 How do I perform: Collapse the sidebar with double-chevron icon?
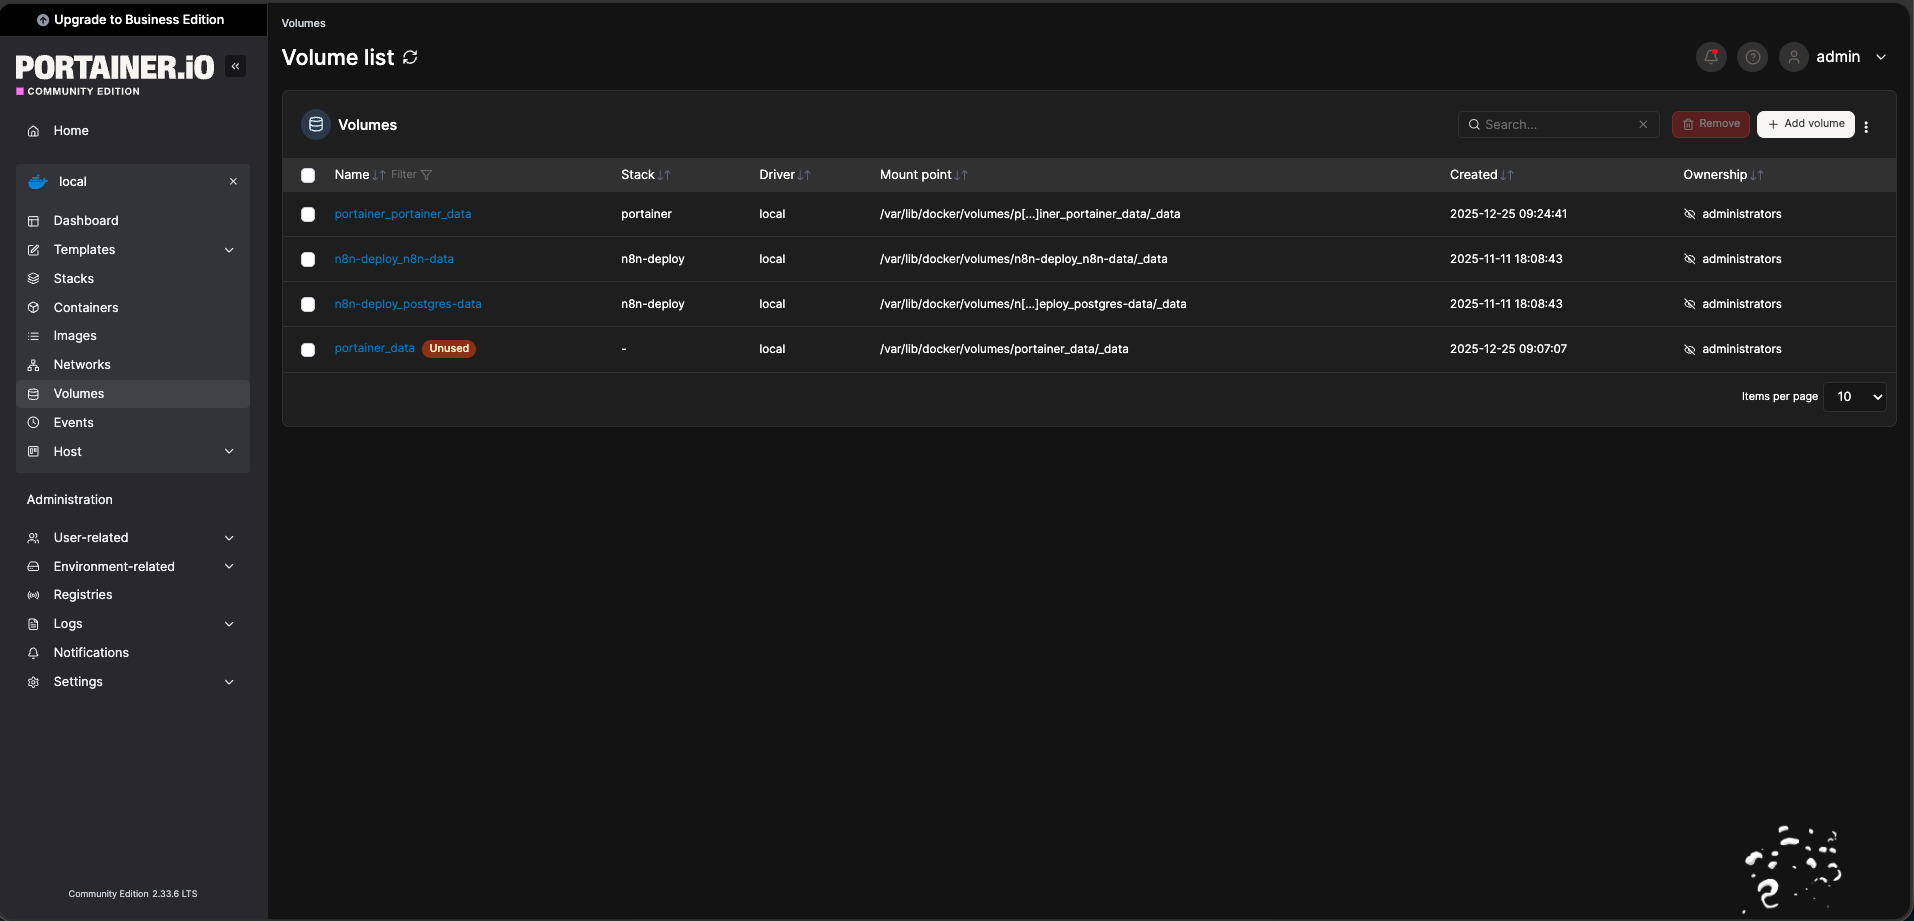(x=236, y=66)
